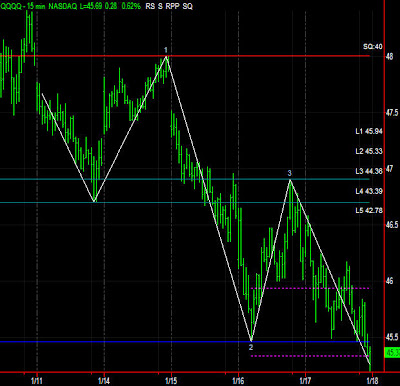
Task: Click the green current price tag
Action: click(x=392, y=352)
